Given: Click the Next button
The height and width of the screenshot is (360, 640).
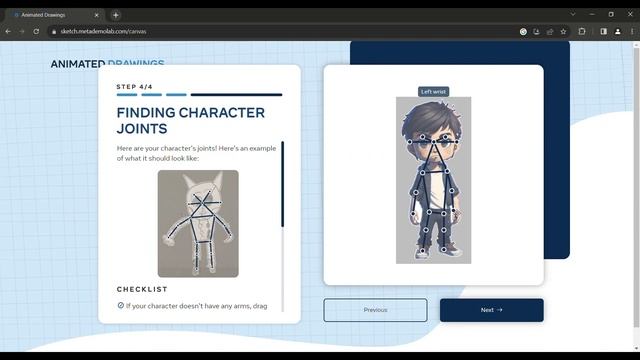Looking at the screenshot, I should pyautogui.click(x=491, y=310).
